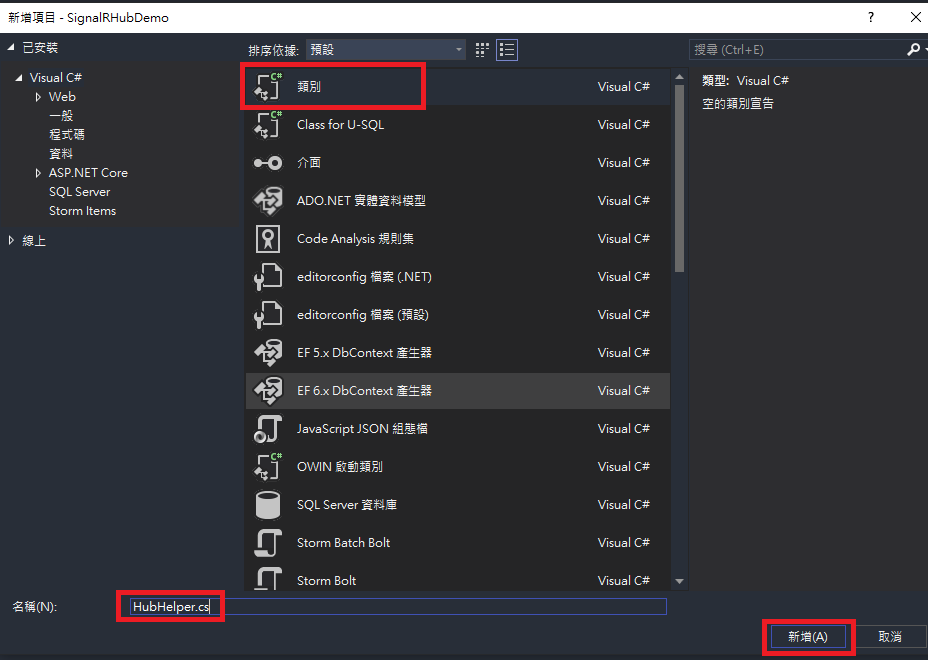
Task: Click the OWIN 啟動類別 template icon
Action: [x=266, y=466]
